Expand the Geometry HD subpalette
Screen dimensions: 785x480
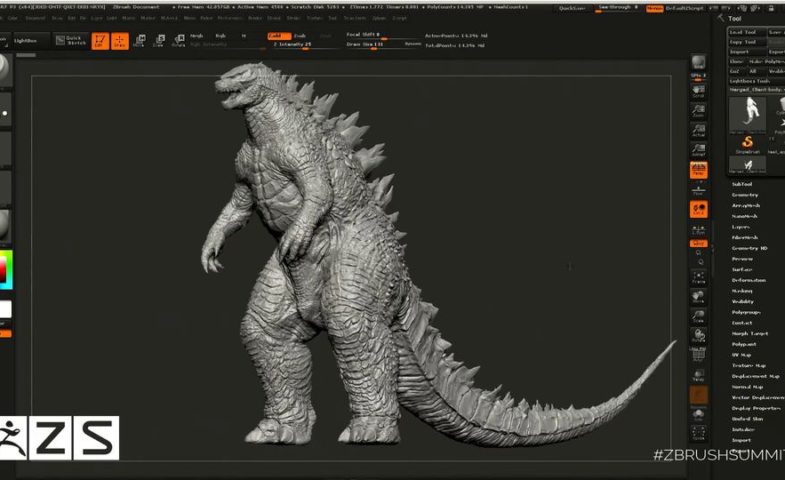[x=749, y=248]
